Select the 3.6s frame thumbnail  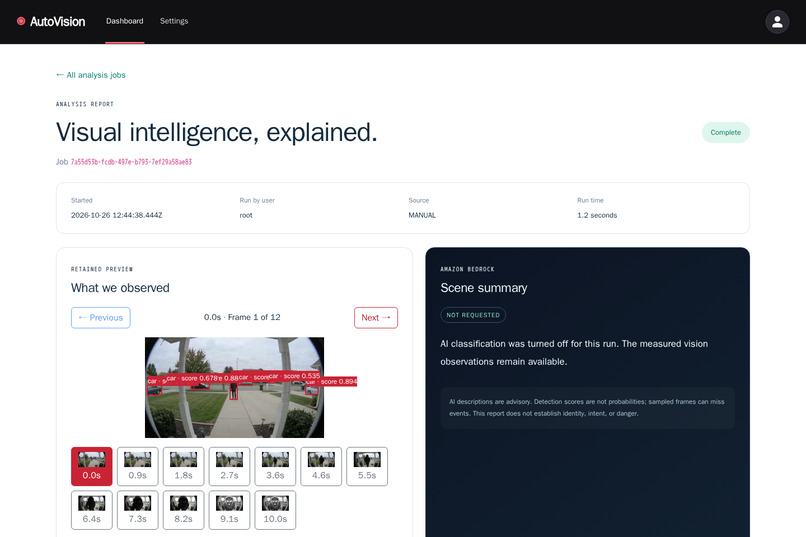pyautogui.click(x=275, y=466)
